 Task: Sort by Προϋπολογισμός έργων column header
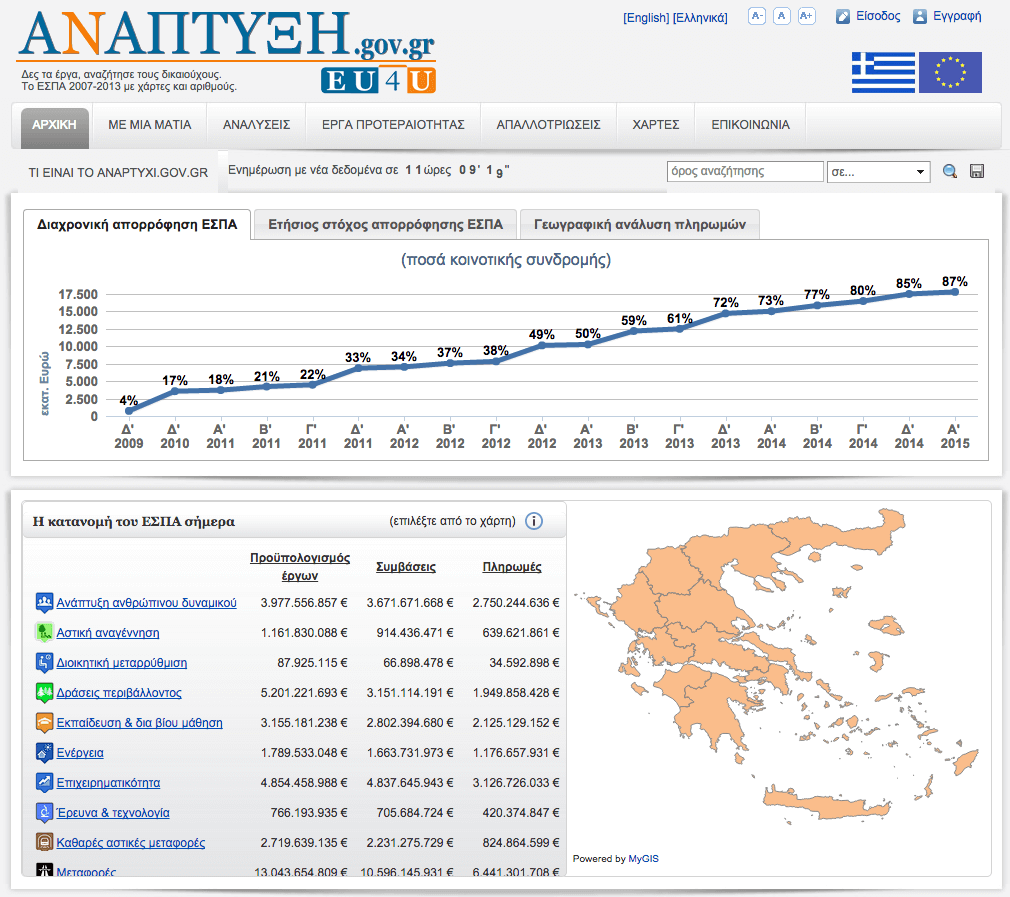[x=300, y=567]
